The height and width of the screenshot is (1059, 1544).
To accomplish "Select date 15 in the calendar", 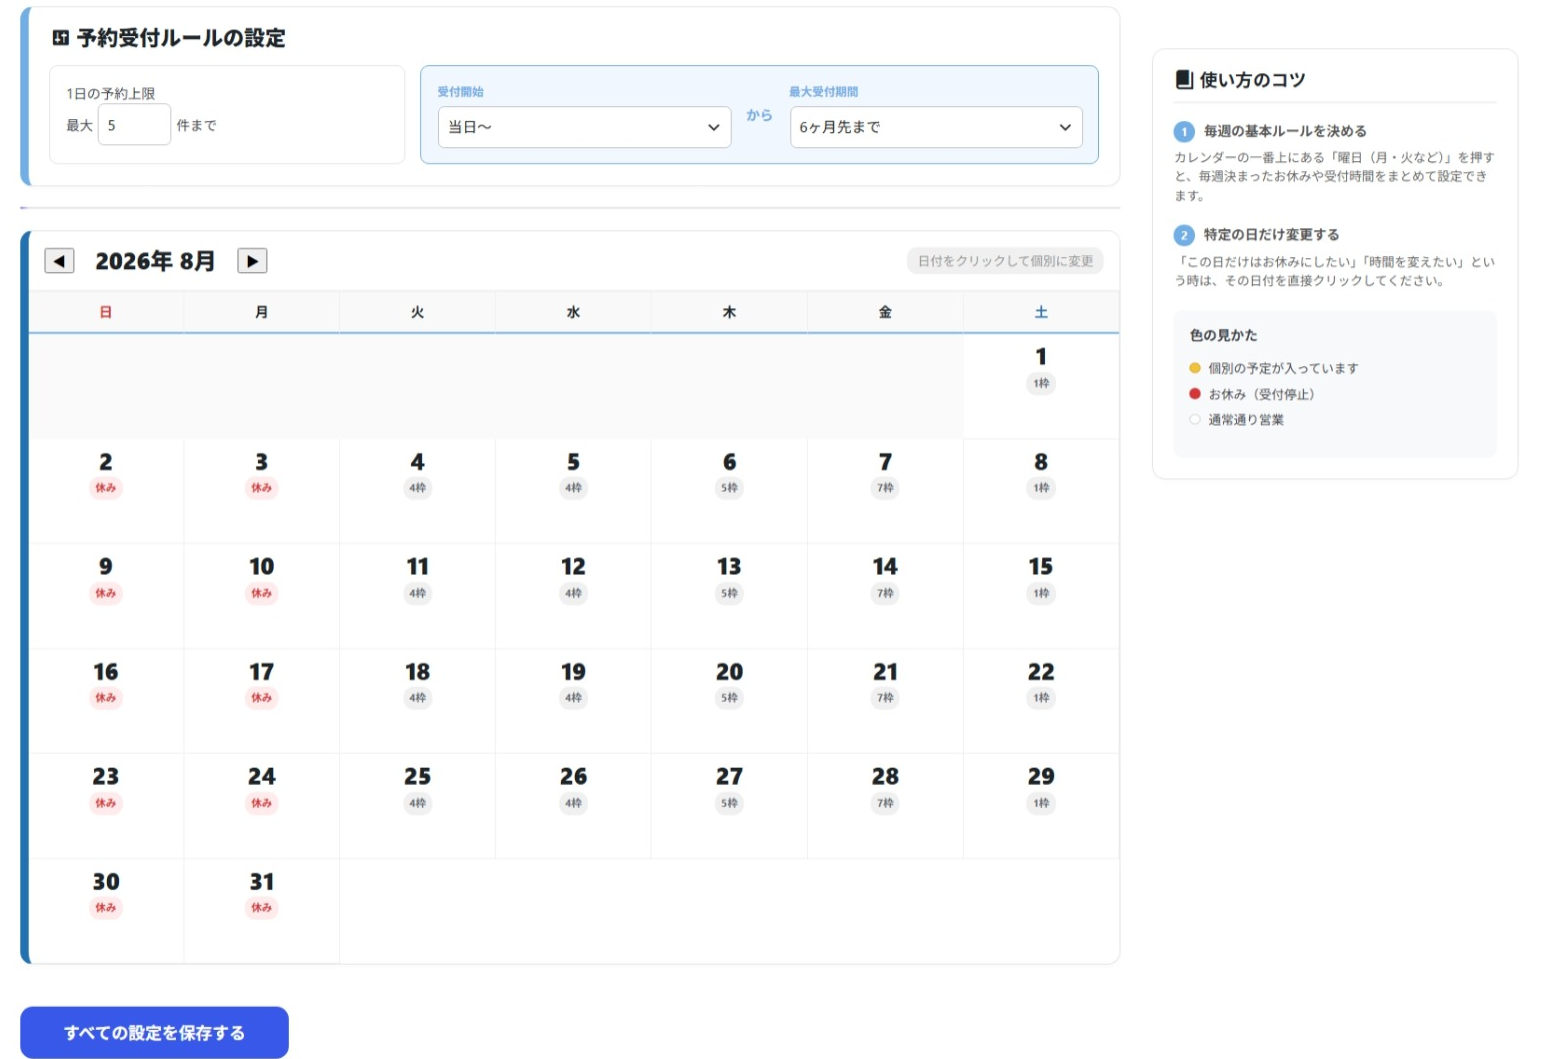I will click(1041, 596).
